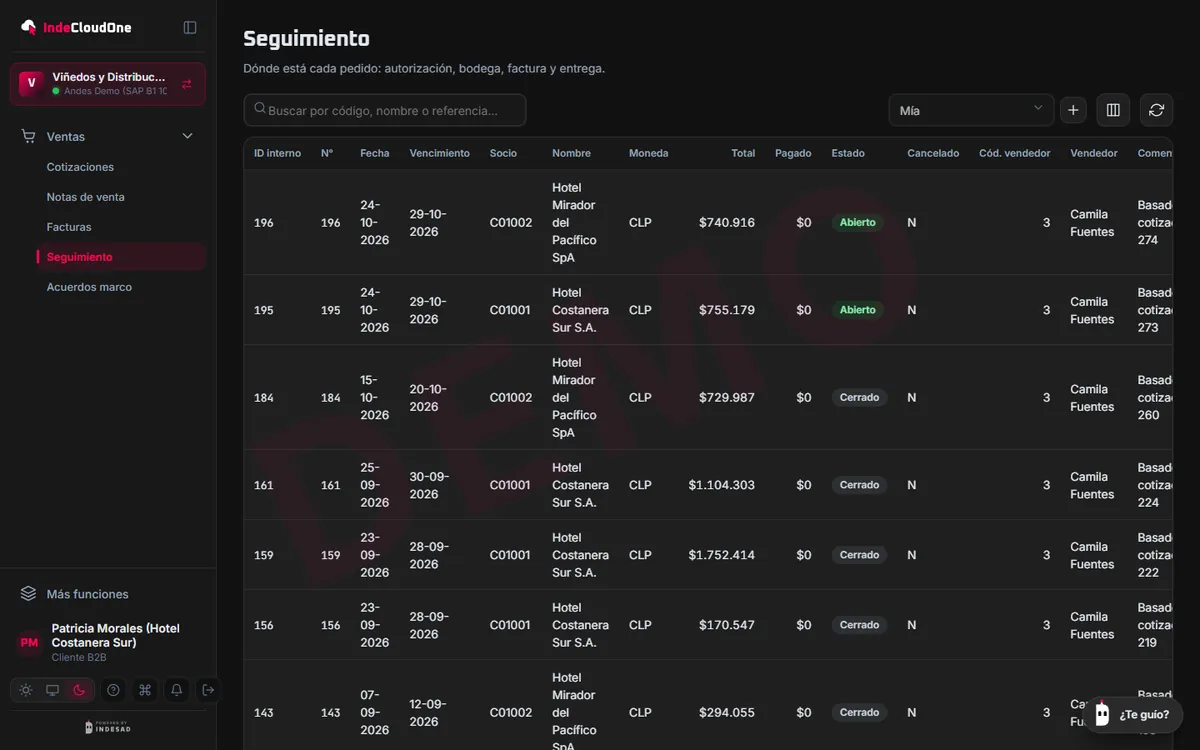Click Patricia Morales user profile name
The width and height of the screenshot is (1200, 750).
tap(116, 636)
